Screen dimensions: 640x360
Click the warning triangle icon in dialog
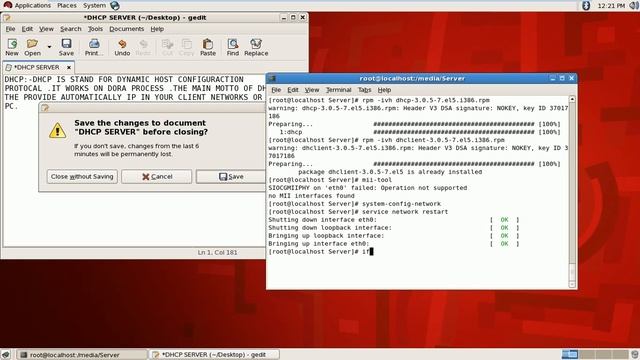click(x=58, y=131)
